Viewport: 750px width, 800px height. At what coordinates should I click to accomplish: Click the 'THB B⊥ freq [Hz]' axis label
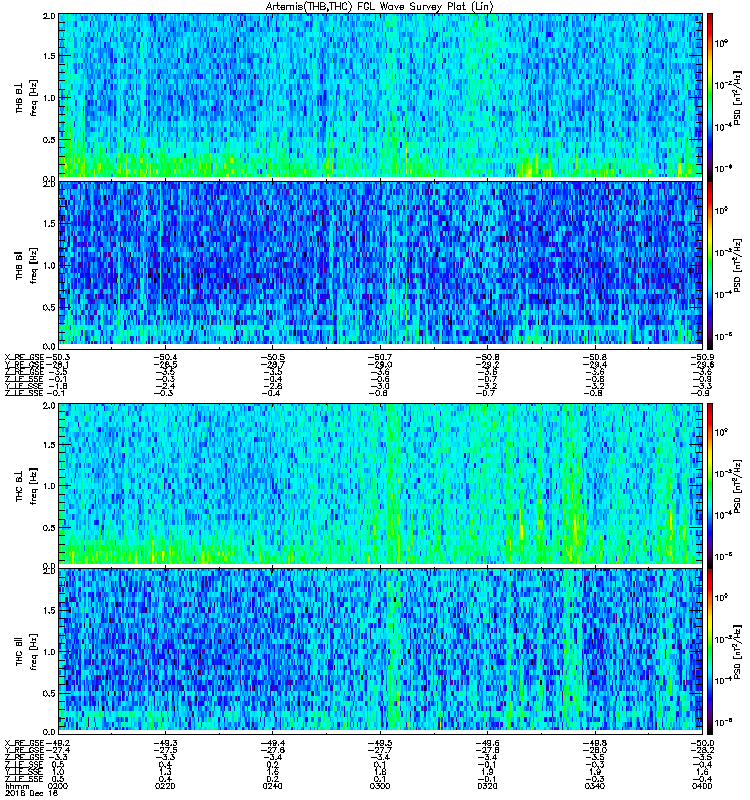pos(26,98)
